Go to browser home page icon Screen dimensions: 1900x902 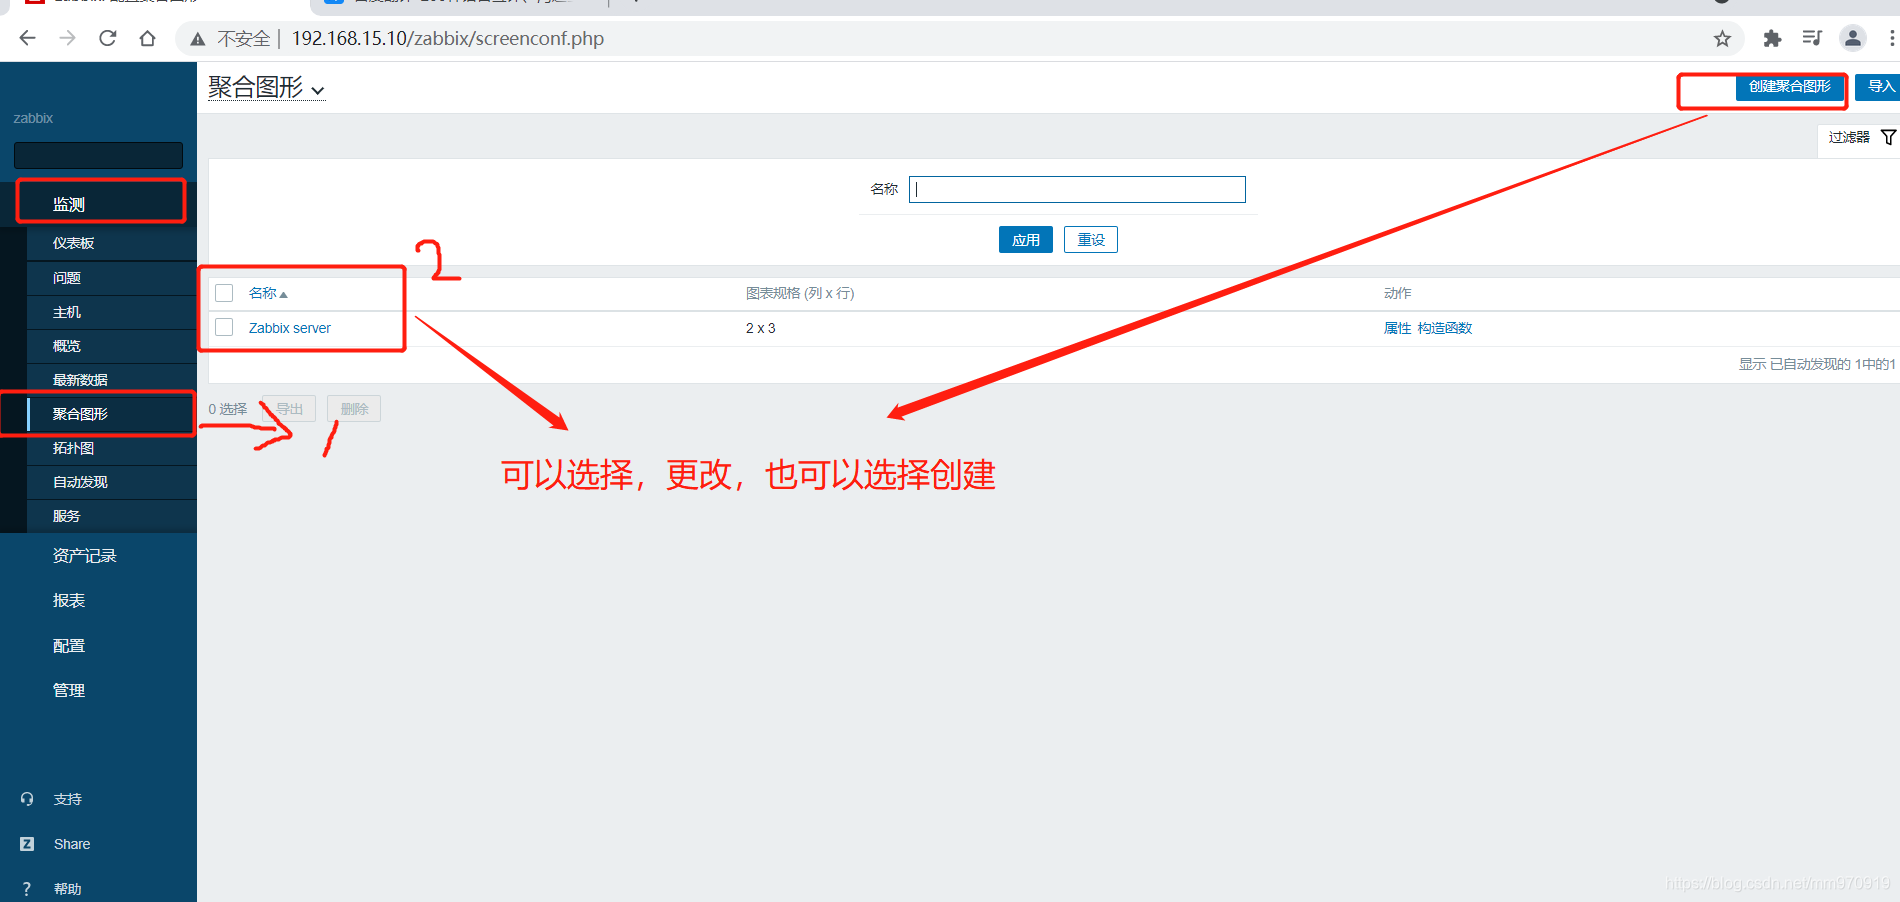click(x=148, y=38)
